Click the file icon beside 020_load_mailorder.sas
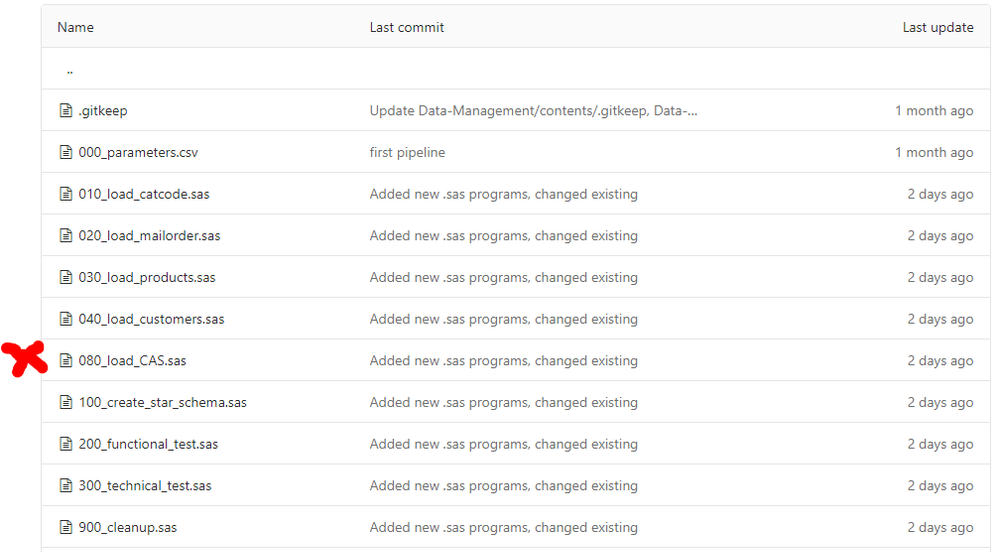The height and width of the screenshot is (552, 999). [66, 236]
